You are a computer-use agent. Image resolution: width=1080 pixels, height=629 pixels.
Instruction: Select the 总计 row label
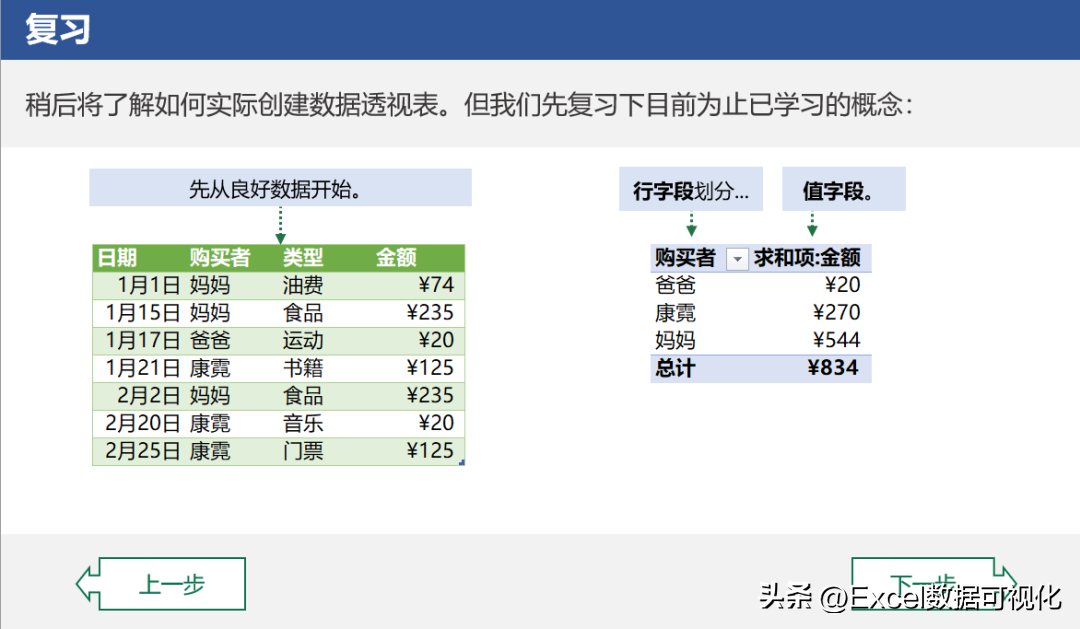coord(675,368)
